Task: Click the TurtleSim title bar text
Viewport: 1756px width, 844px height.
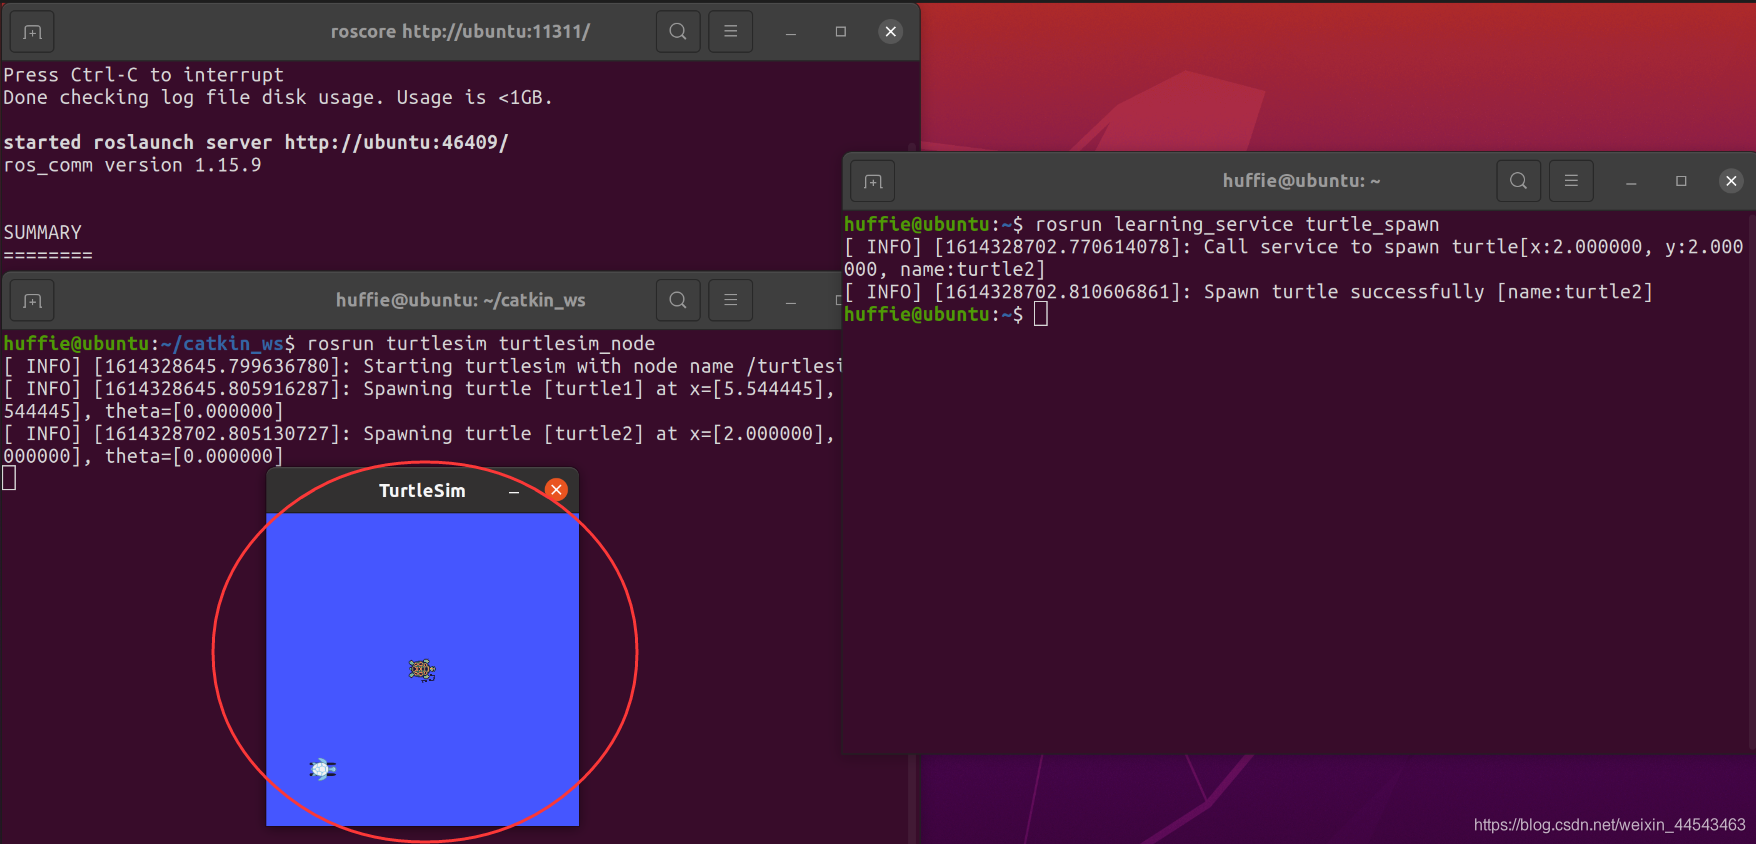Action: 422,491
